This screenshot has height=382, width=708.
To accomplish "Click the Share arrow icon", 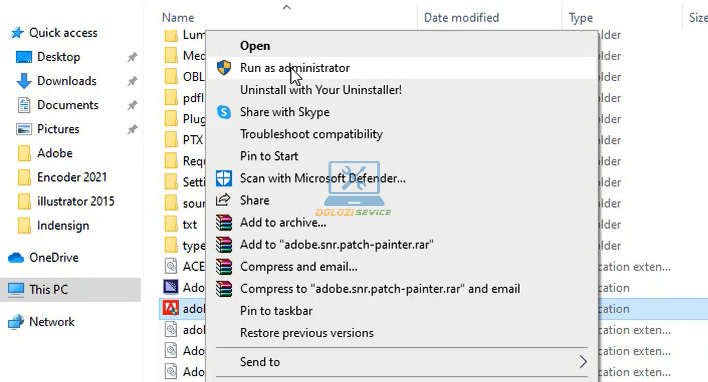I will tap(223, 200).
